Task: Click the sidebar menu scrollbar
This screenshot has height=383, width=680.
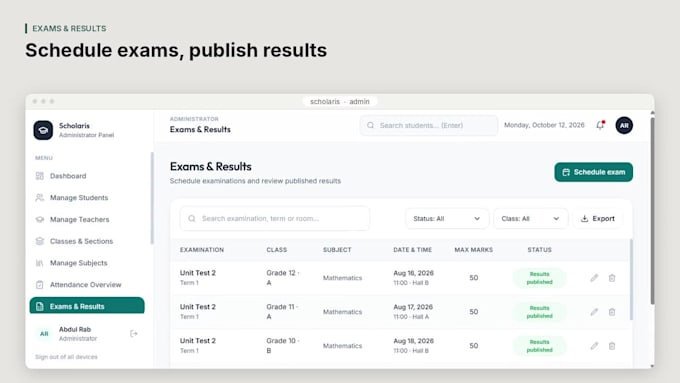Action: point(152,198)
